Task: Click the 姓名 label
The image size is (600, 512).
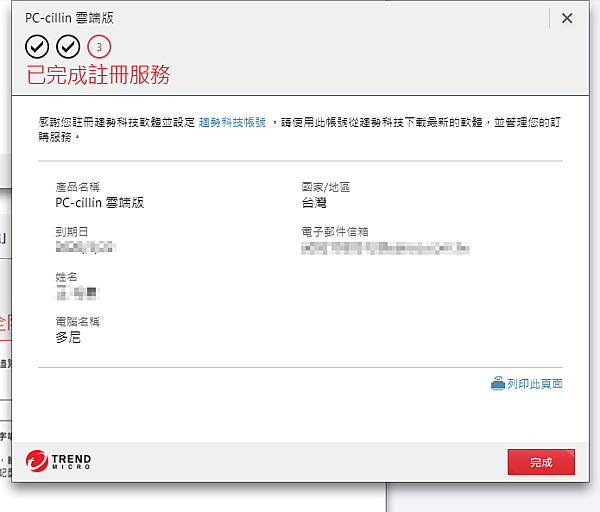Action: [67, 276]
